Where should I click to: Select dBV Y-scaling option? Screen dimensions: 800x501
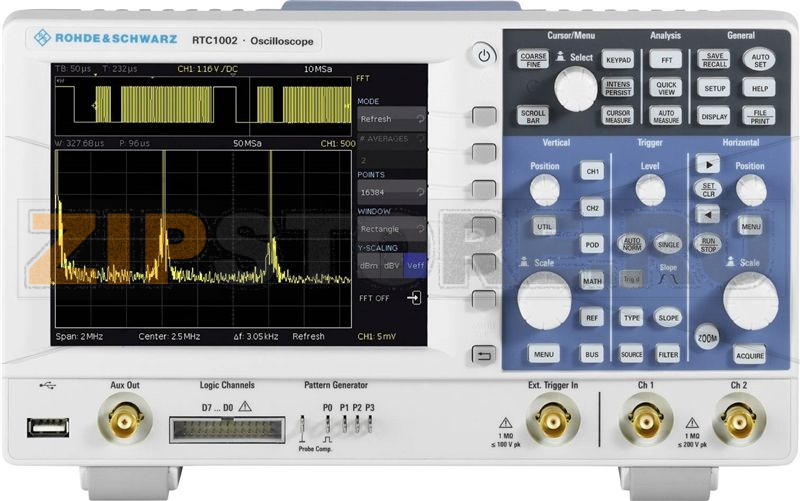[392, 265]
